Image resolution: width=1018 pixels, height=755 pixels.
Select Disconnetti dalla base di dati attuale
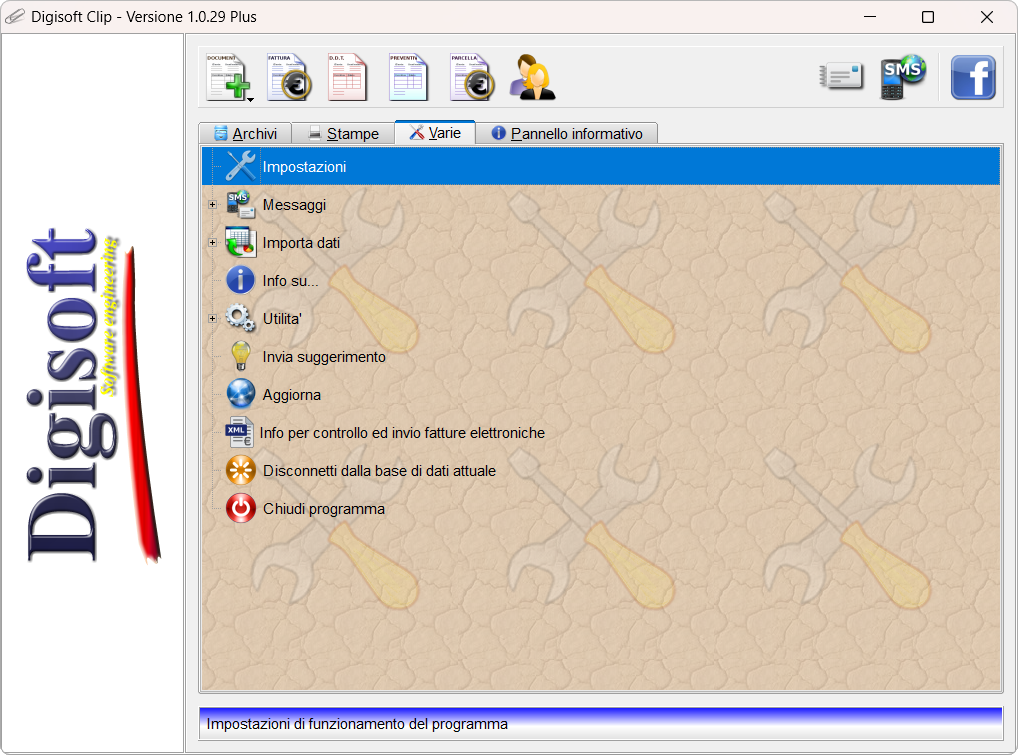379,471
